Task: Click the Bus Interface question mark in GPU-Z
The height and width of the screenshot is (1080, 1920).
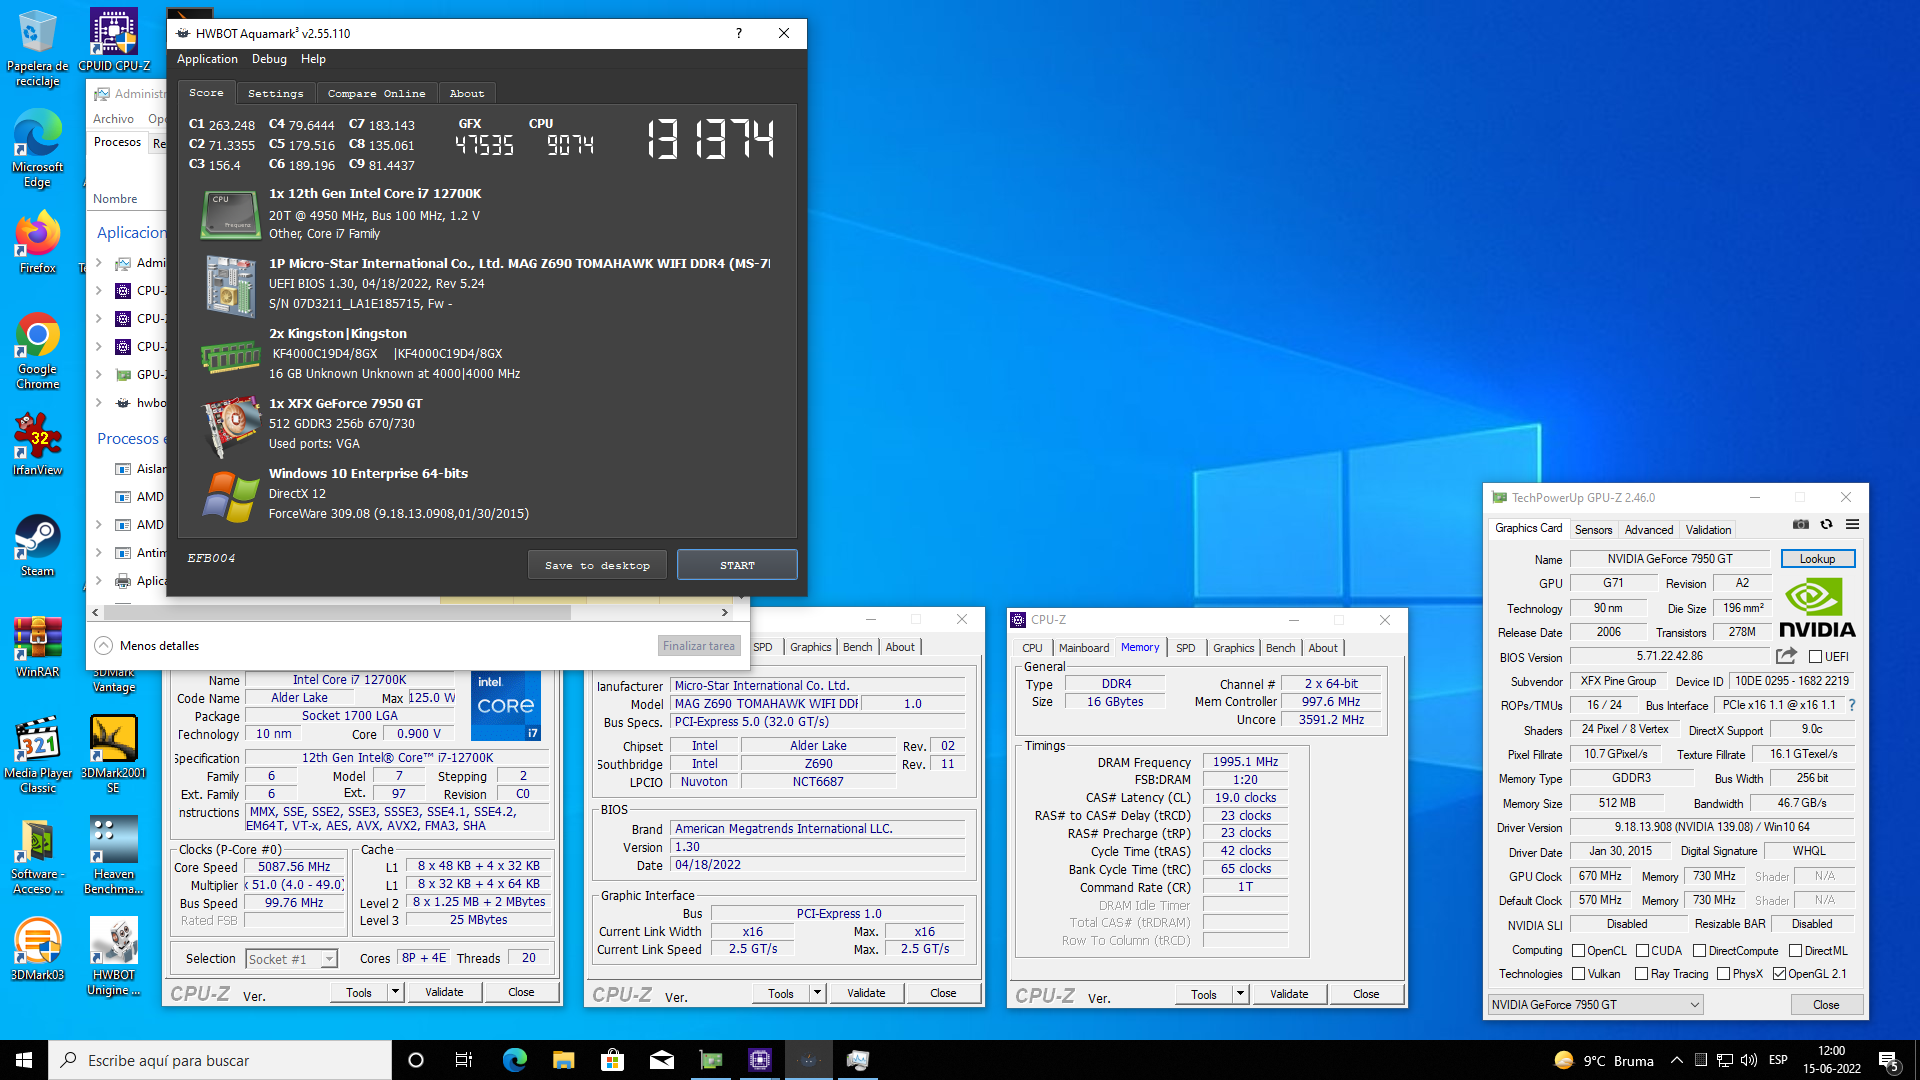Action: click(1851, 705)
